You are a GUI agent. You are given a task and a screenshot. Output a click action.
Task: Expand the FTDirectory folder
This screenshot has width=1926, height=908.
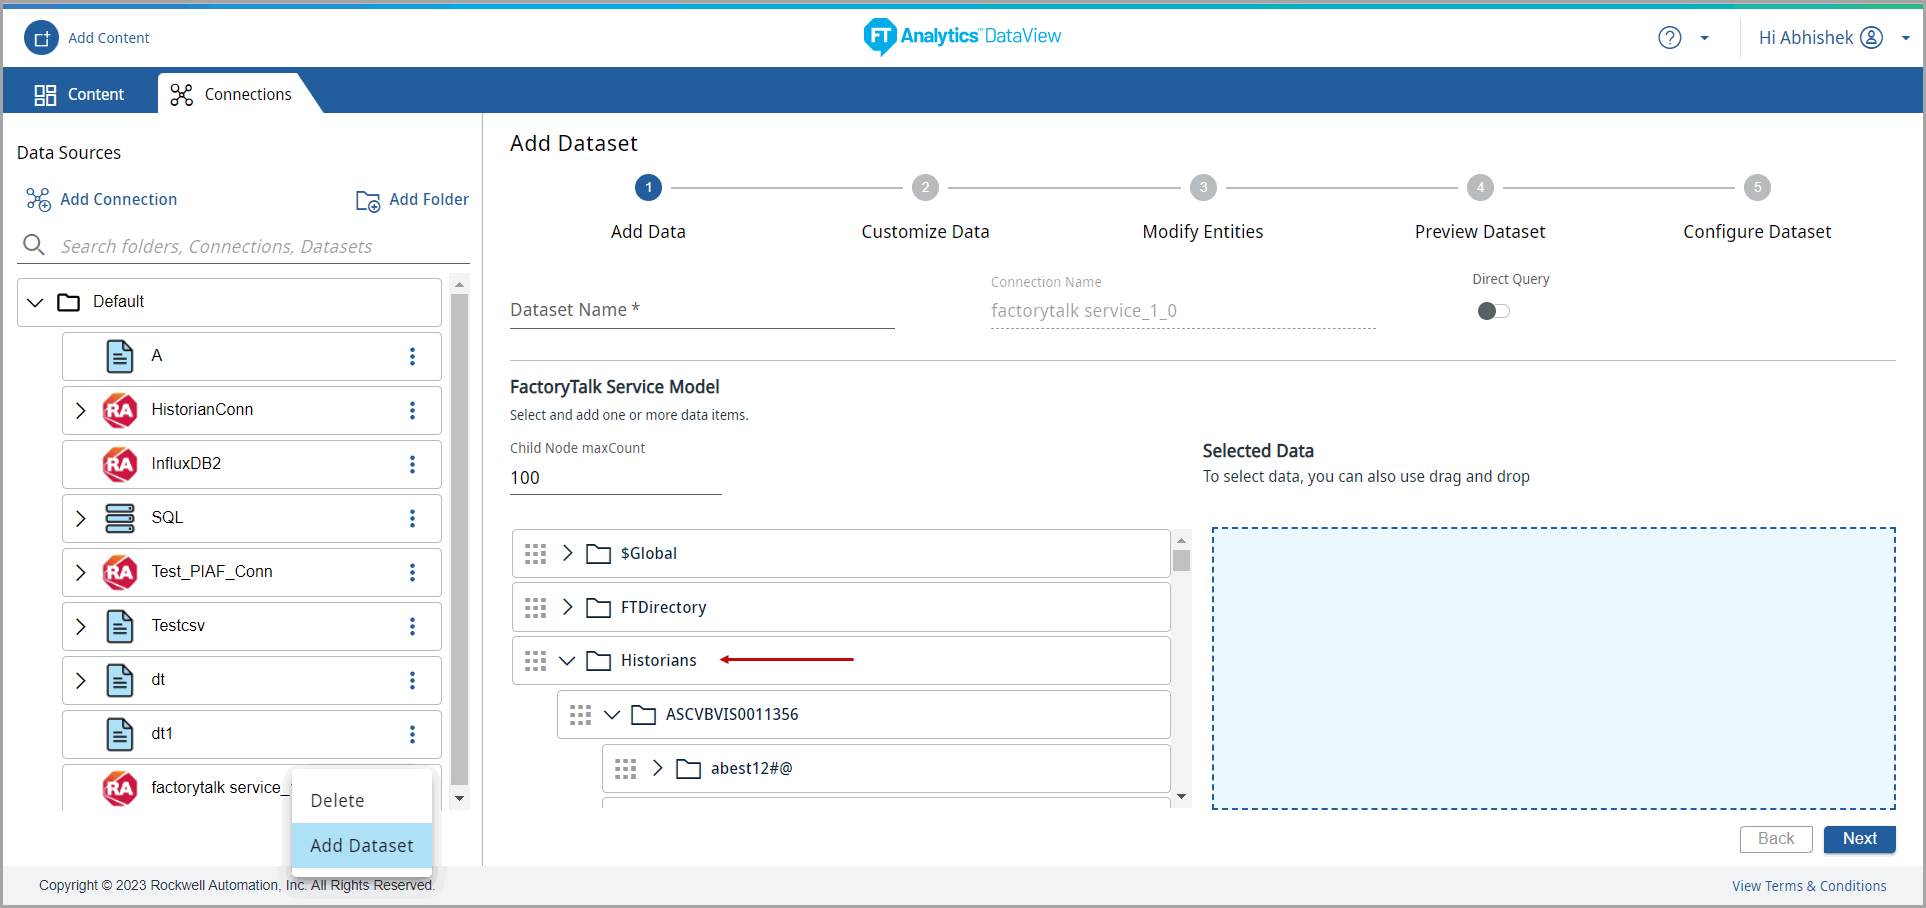coord(568,607)
